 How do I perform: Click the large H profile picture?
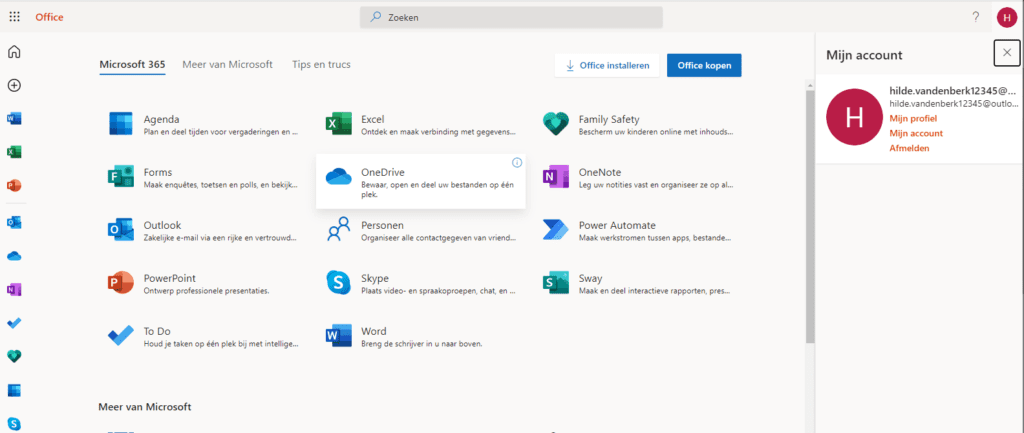pos(854,116)
